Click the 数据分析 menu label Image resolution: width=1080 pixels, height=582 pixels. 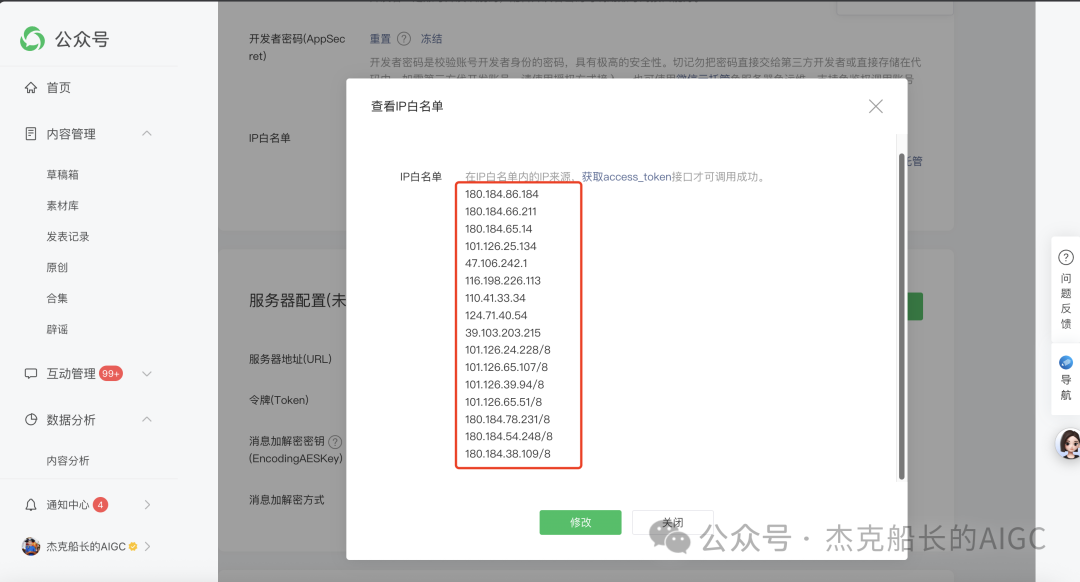pos(71,419)
